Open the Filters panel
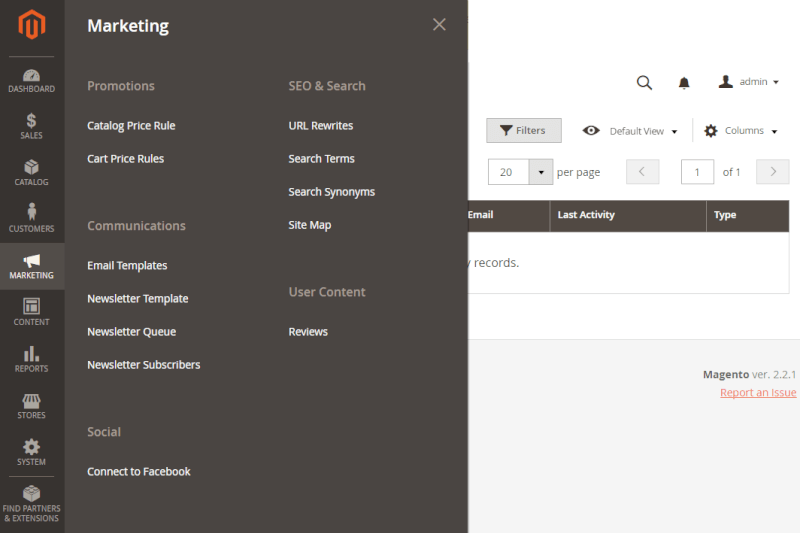This screenshot has height=533, width=800. 524,131
